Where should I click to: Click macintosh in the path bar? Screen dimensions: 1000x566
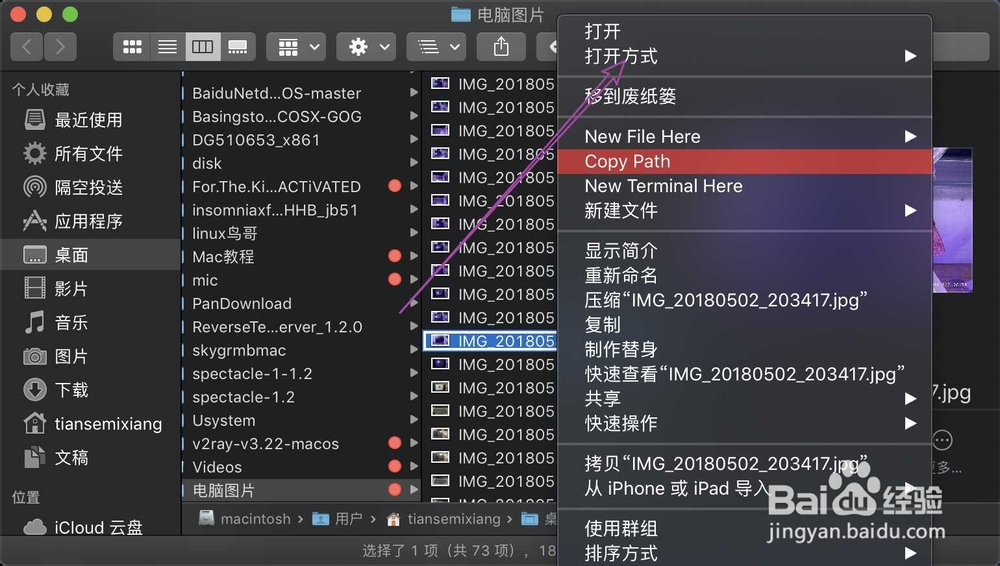click(245, 519)
